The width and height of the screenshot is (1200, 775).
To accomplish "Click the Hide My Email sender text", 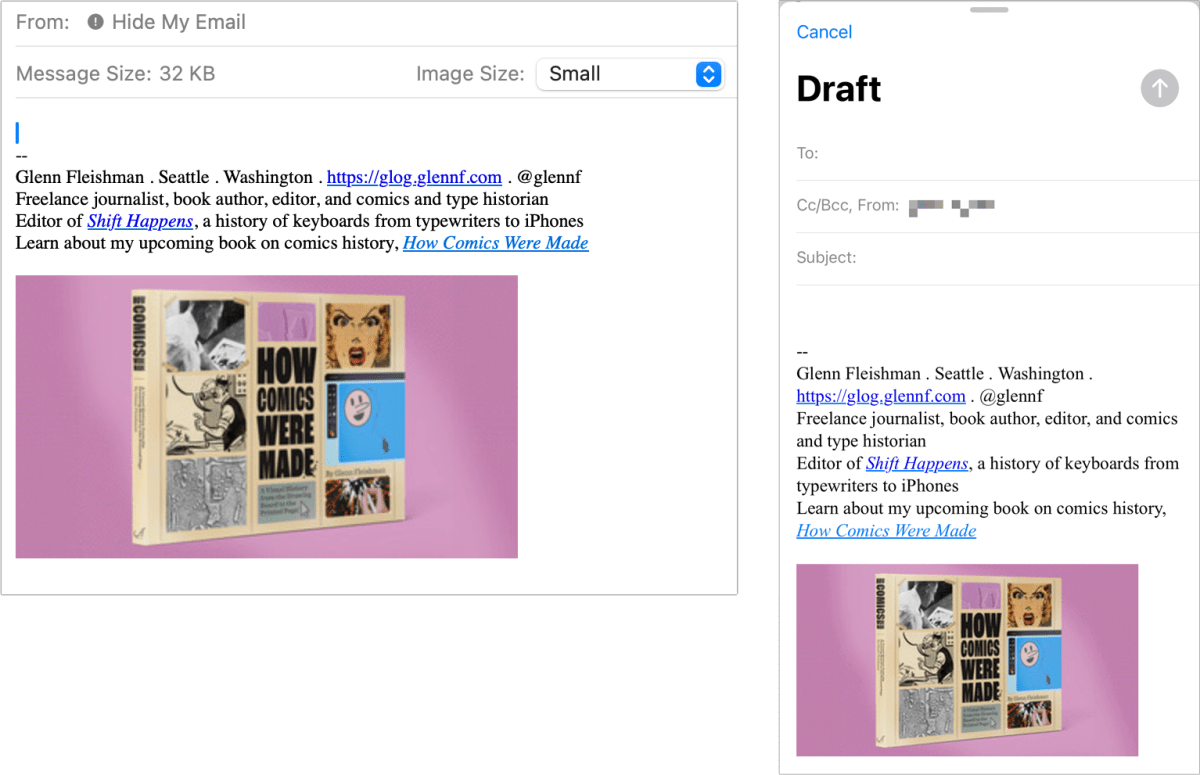I will (178, 22).
